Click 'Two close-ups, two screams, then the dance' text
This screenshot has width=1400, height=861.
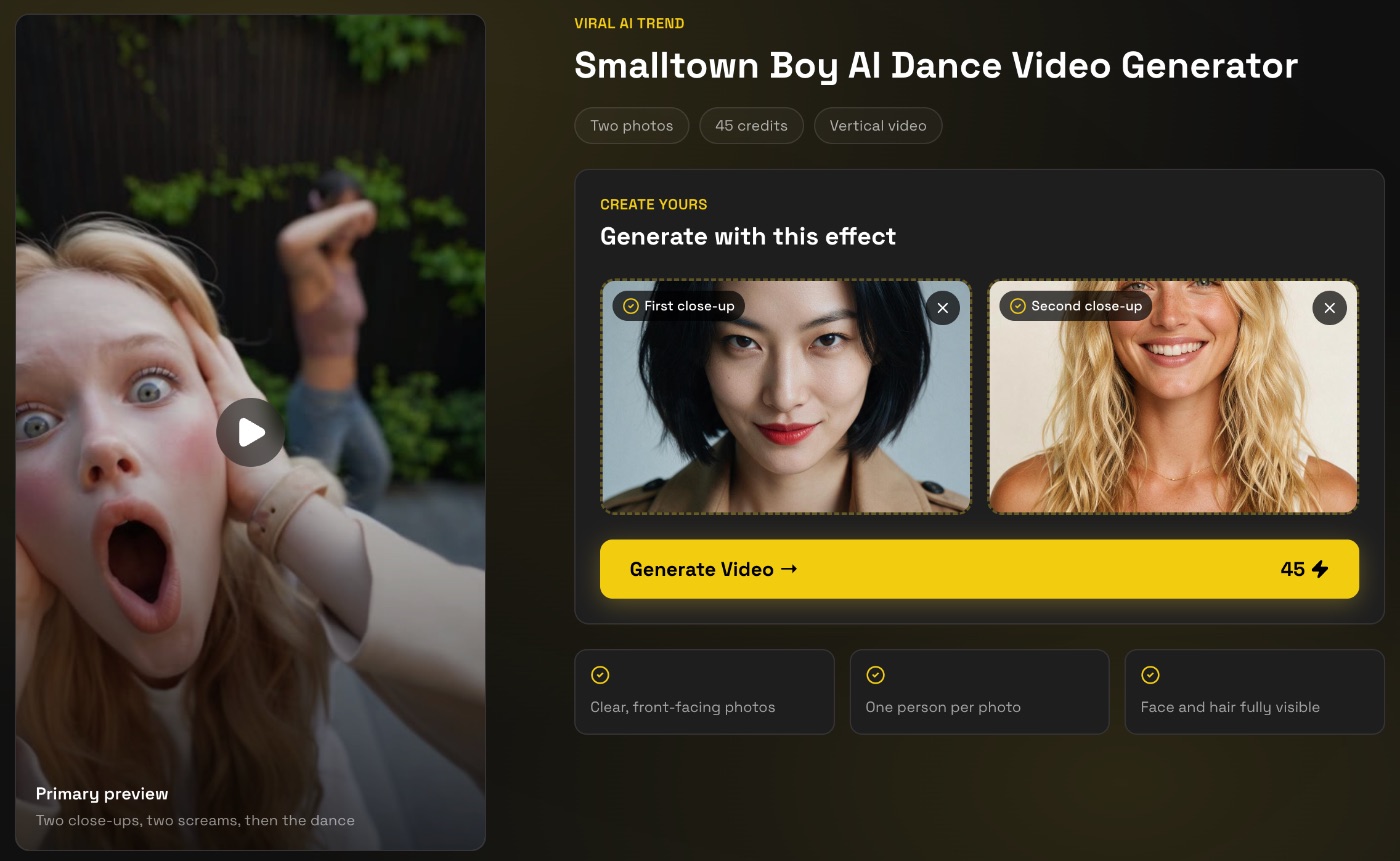click(195, 820)
